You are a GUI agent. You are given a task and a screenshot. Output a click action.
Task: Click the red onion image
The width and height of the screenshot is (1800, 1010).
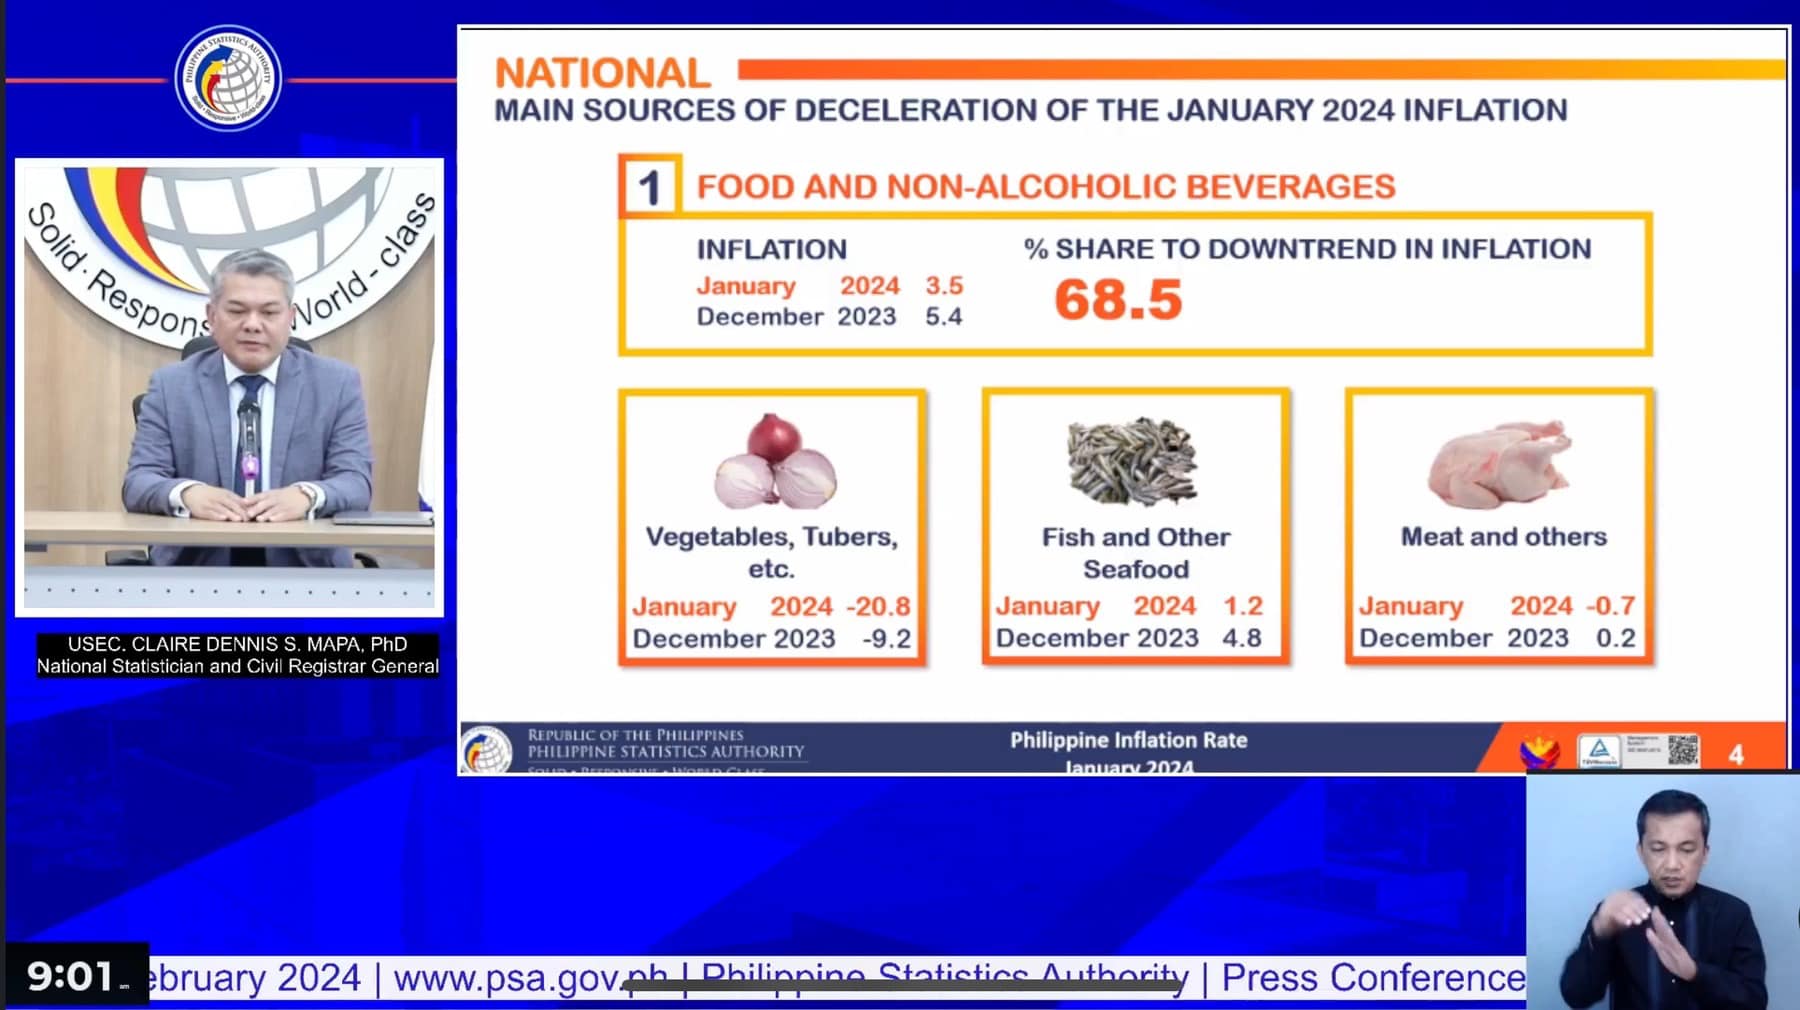[x=775, y=461]
